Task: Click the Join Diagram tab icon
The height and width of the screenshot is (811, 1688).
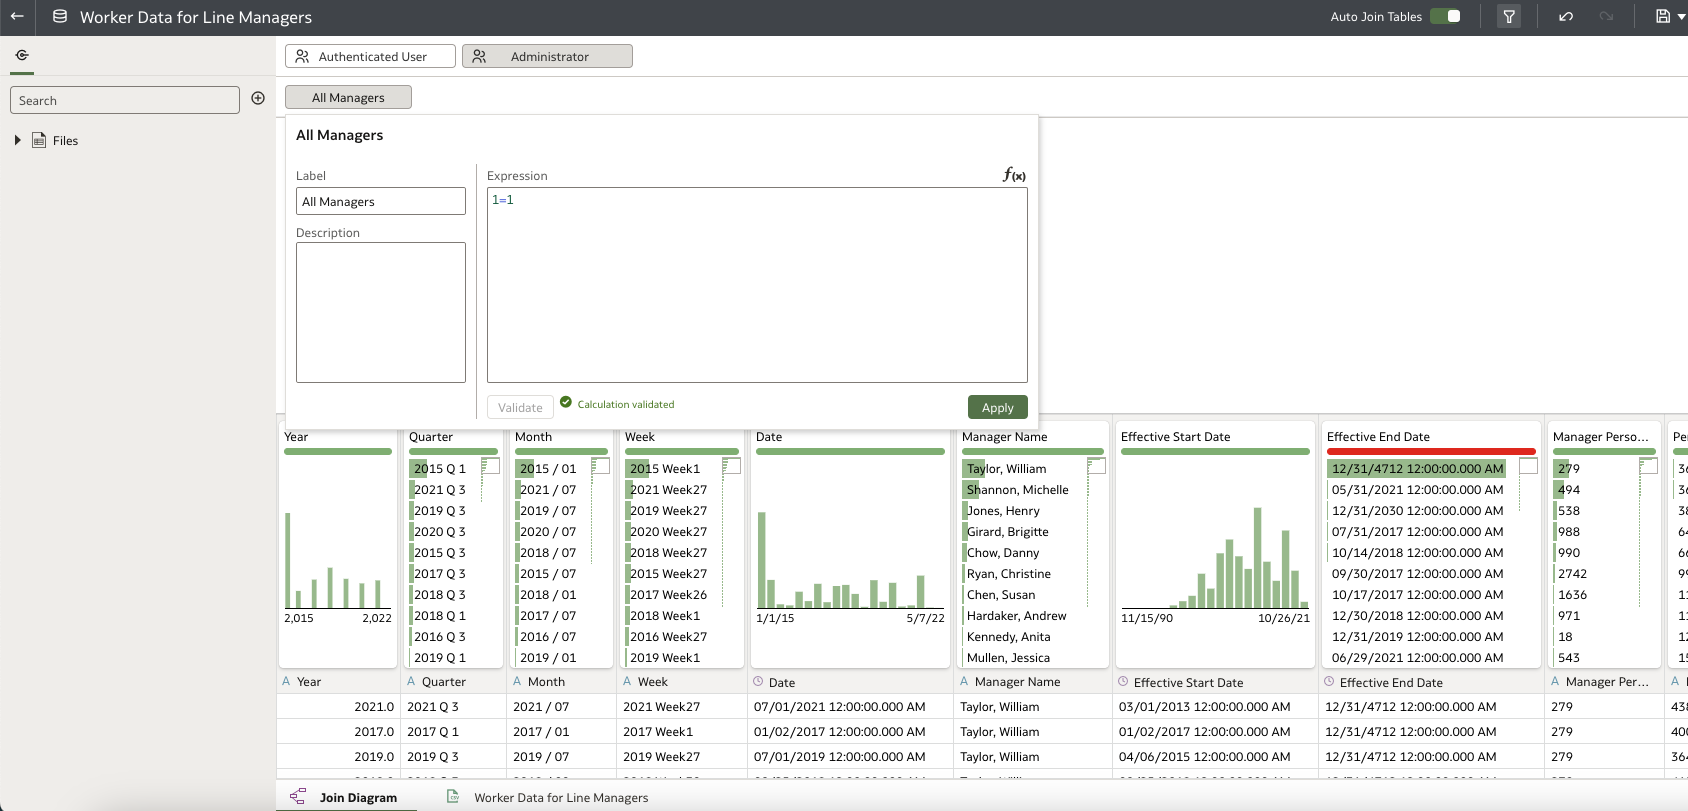Action: pos(298,796)
